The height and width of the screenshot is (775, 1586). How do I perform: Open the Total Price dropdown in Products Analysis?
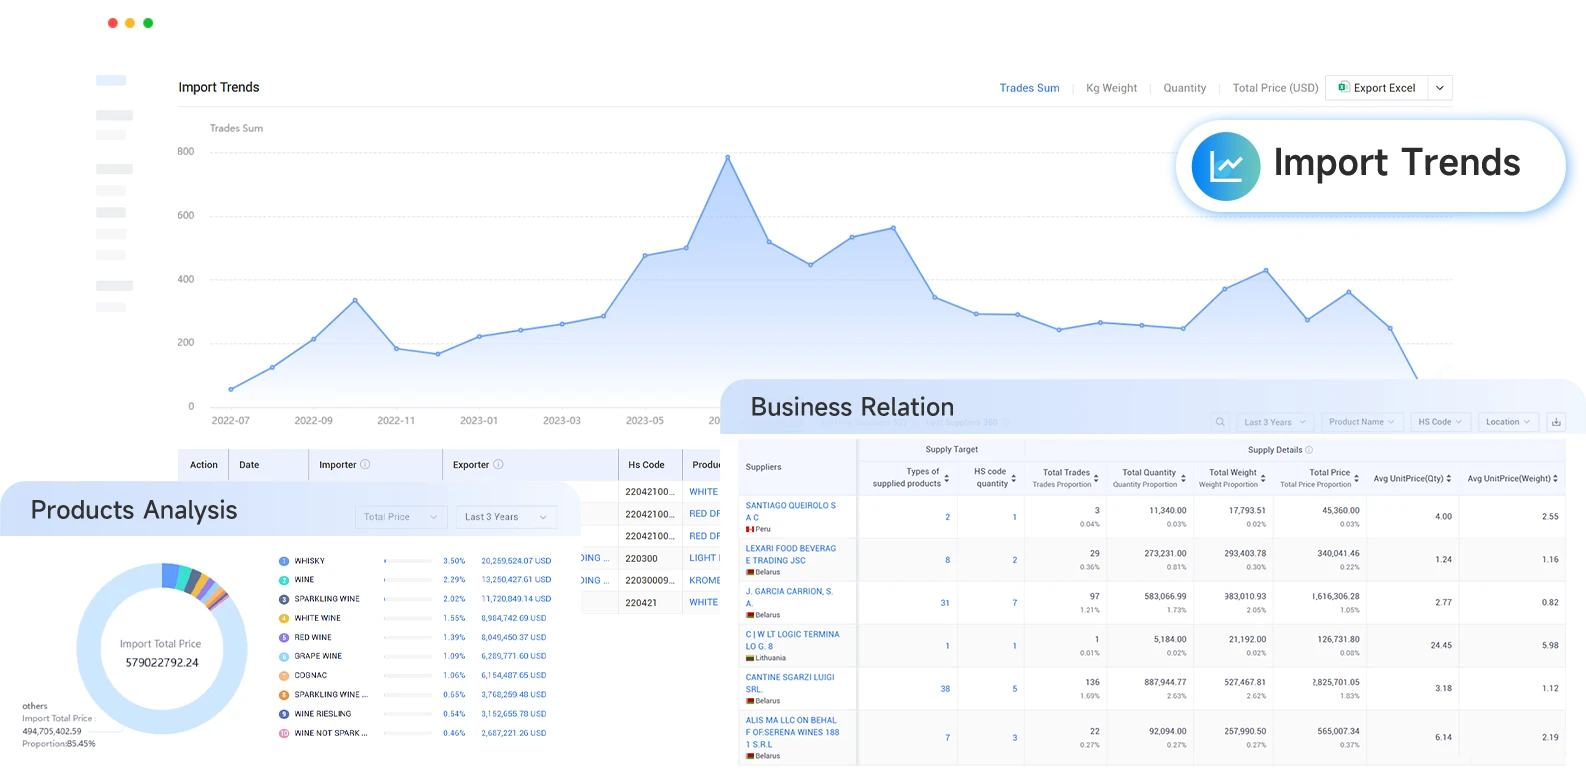(400, 517)
